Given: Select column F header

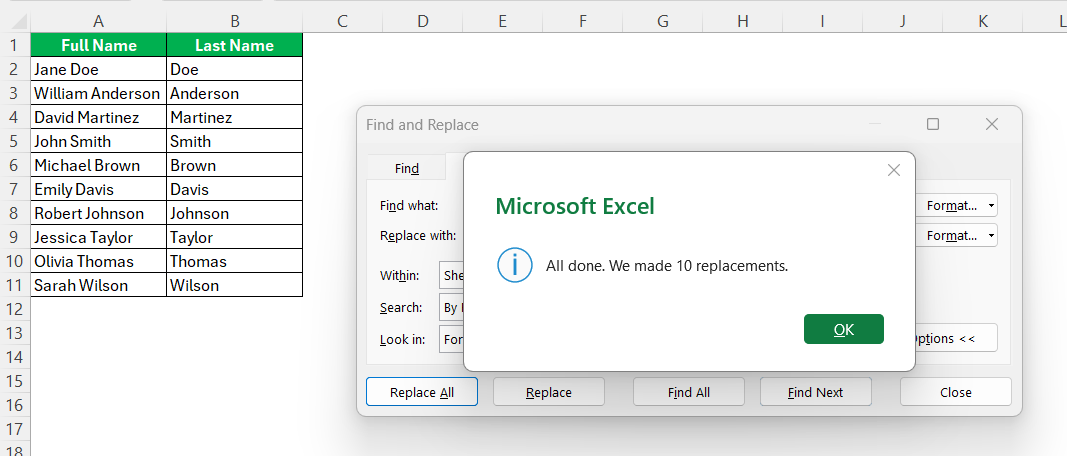Looking at the screenshot, I should coord(582,22).
